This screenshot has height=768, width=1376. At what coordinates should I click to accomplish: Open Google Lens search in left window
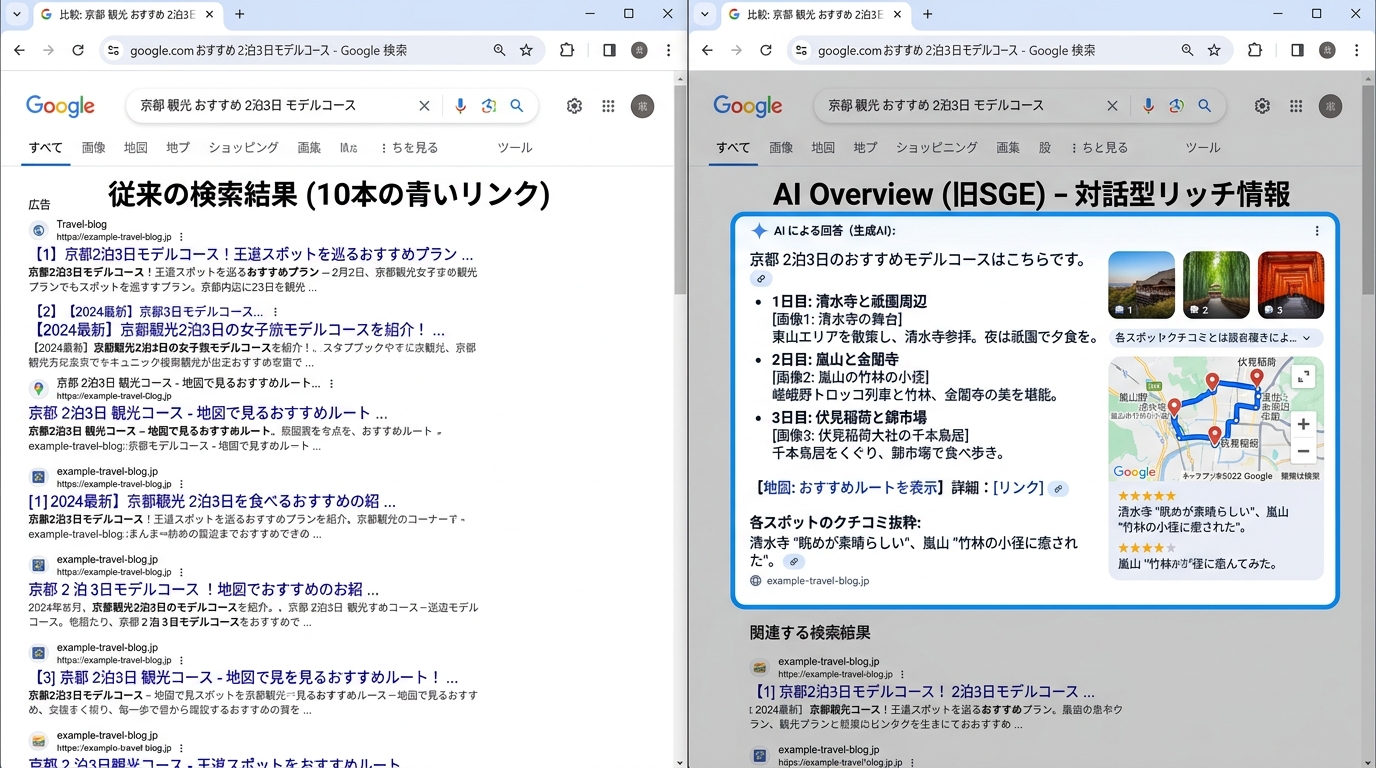click(x=489, y=106)
